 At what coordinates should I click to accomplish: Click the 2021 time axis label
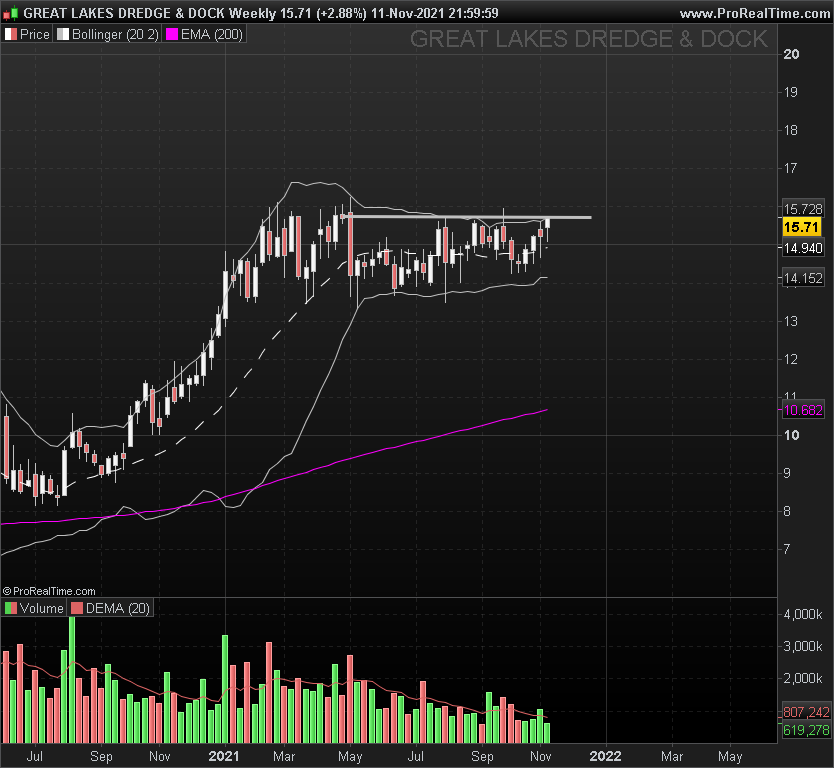[x=224, y=756]
